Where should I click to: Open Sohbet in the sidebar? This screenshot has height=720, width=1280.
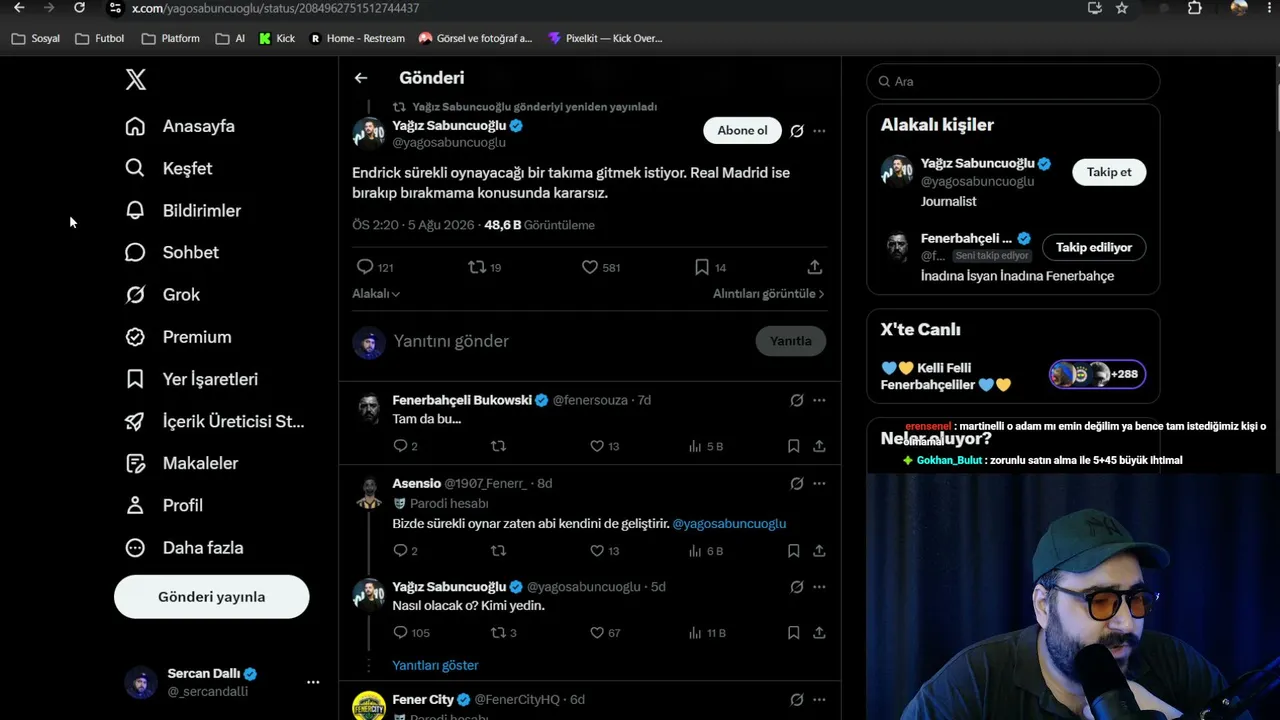(172, 253)
